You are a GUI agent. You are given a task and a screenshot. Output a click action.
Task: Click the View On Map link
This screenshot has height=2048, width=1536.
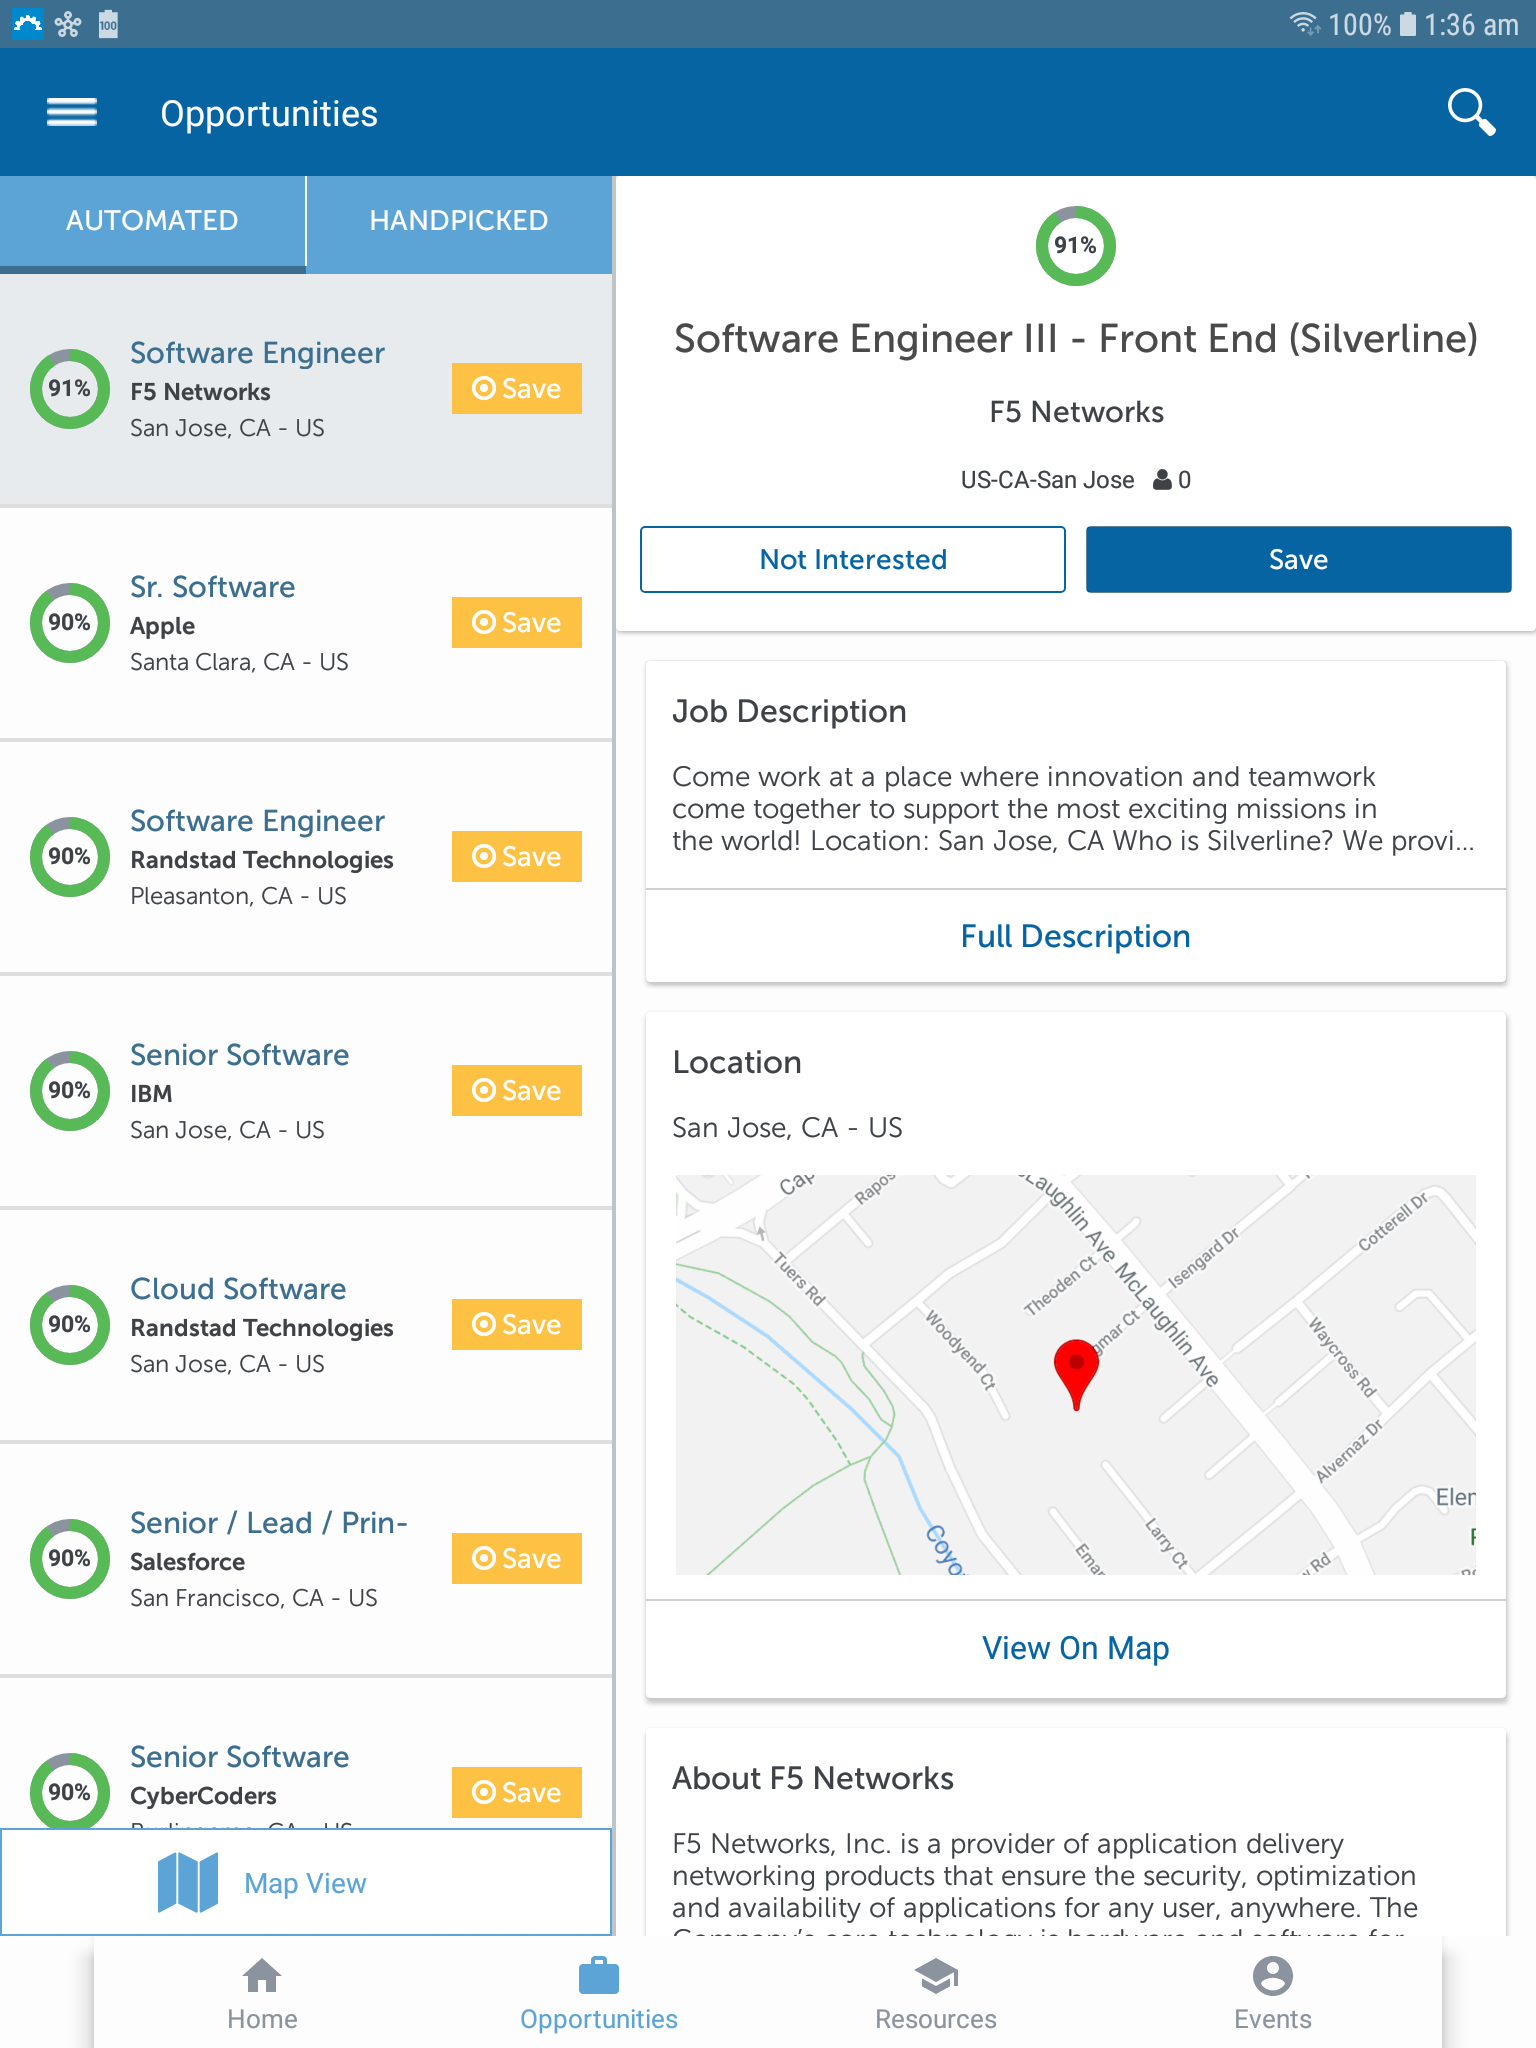pos(1075,1648)
